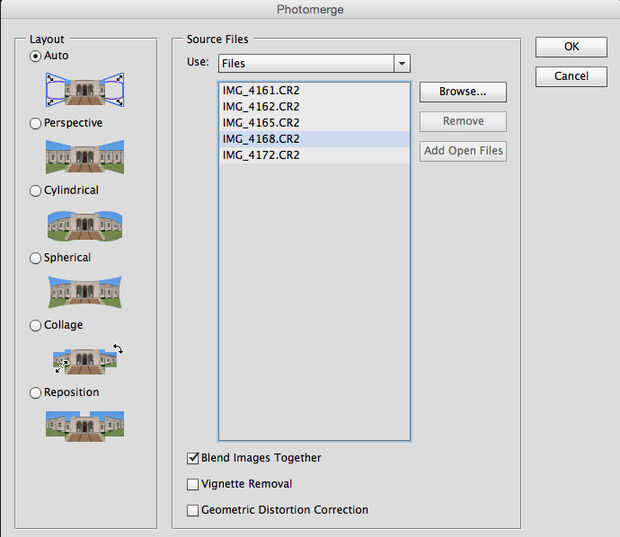Click the Reposition layout preview icon
Screen dimensions: 620x537
coord(84,424)
